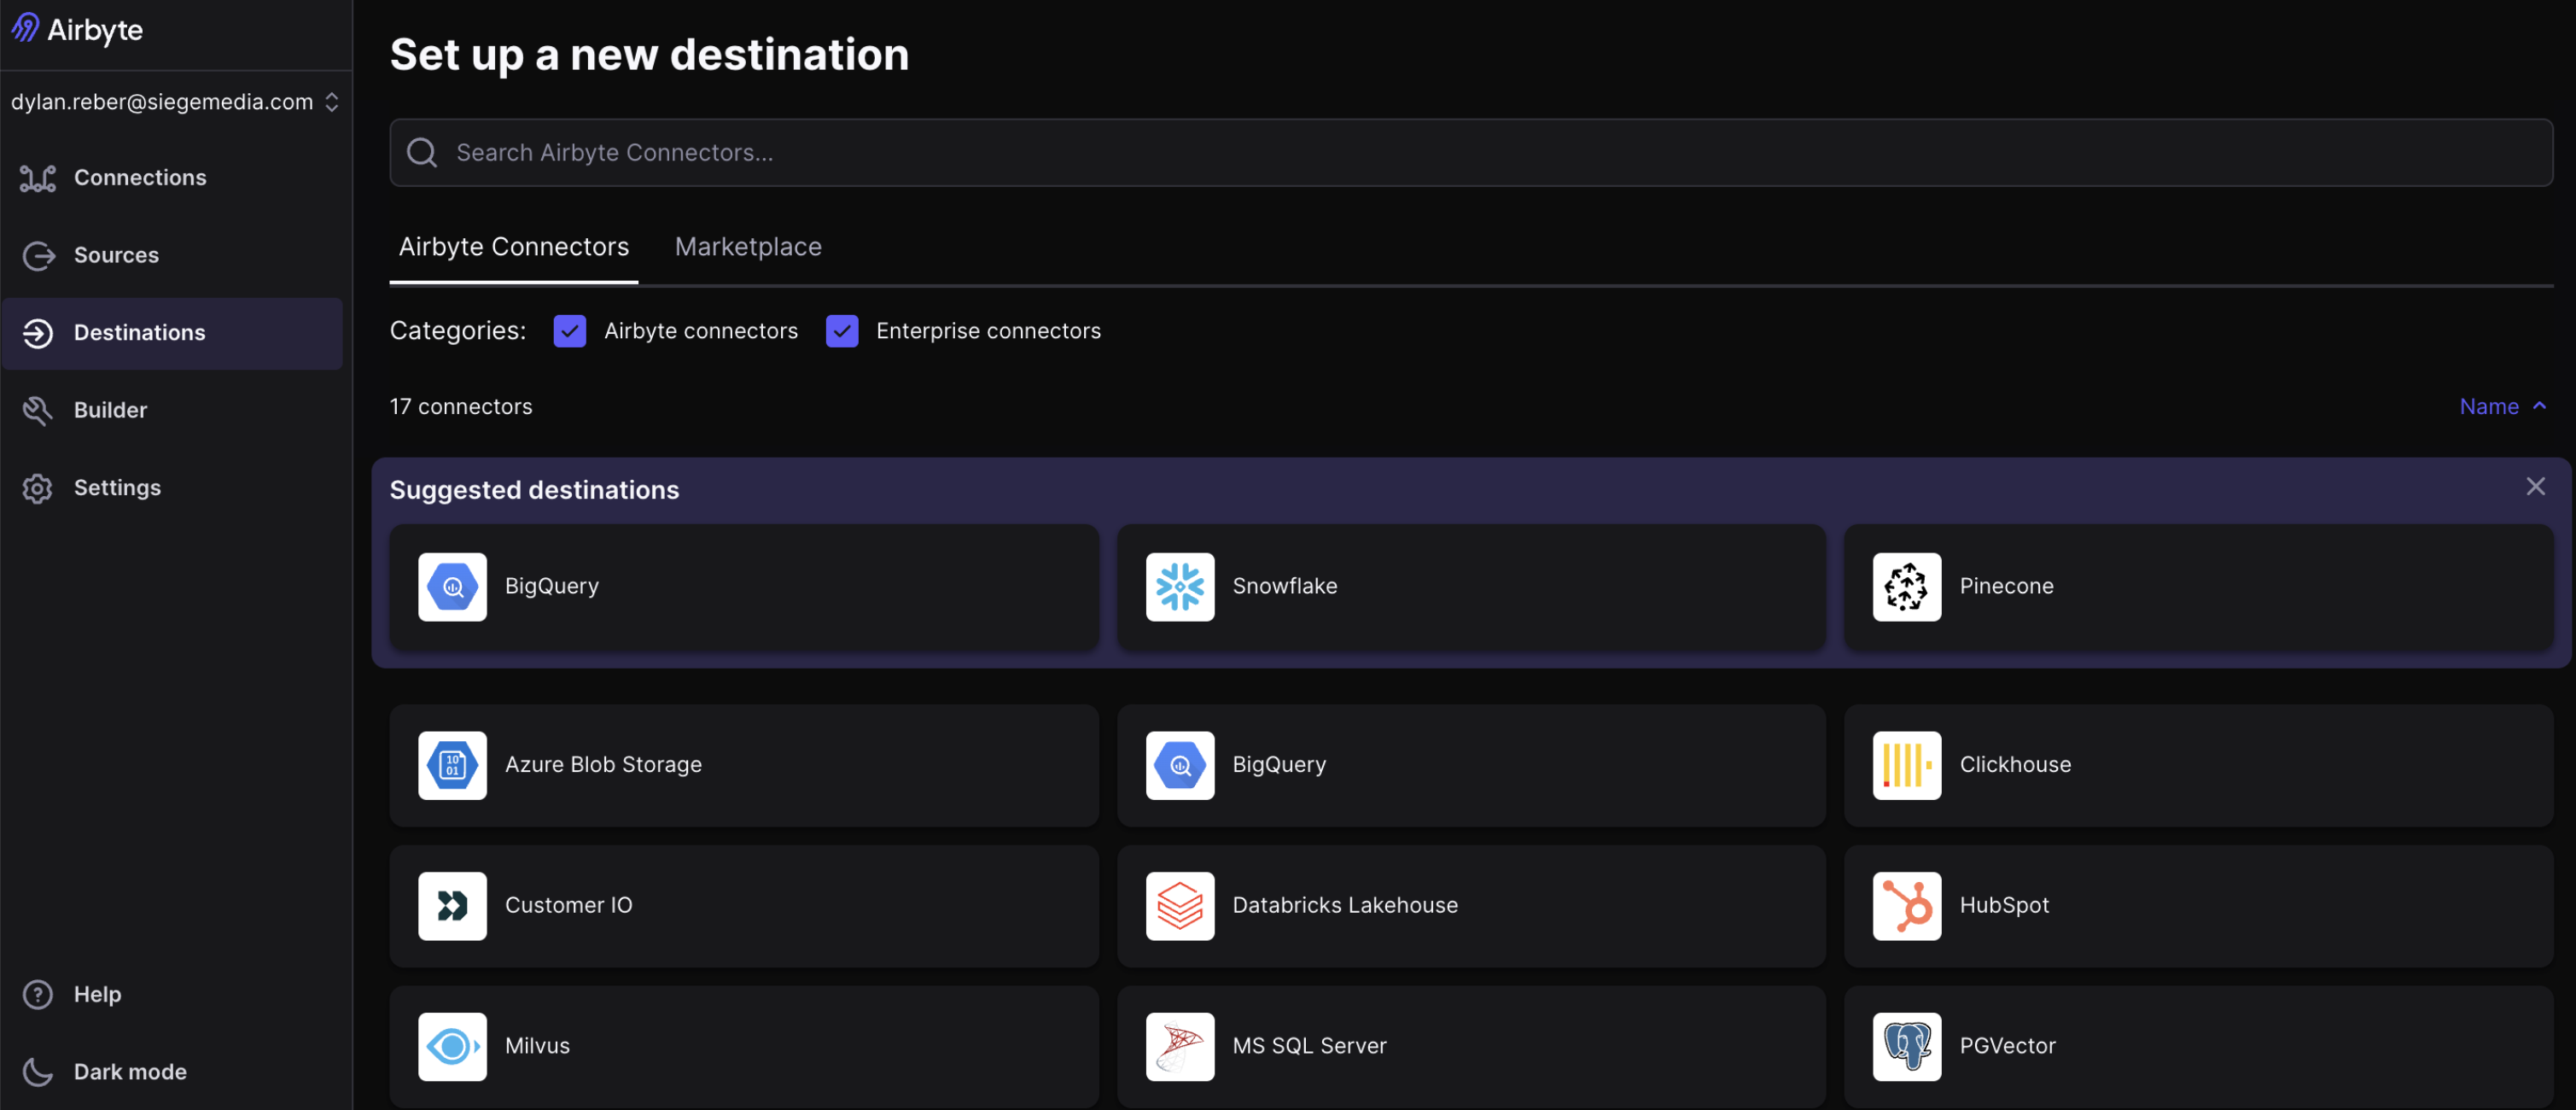Open the Builder tool from sidebar
This screenshot has height=1110, width=2576.
(x=38, y=409)
